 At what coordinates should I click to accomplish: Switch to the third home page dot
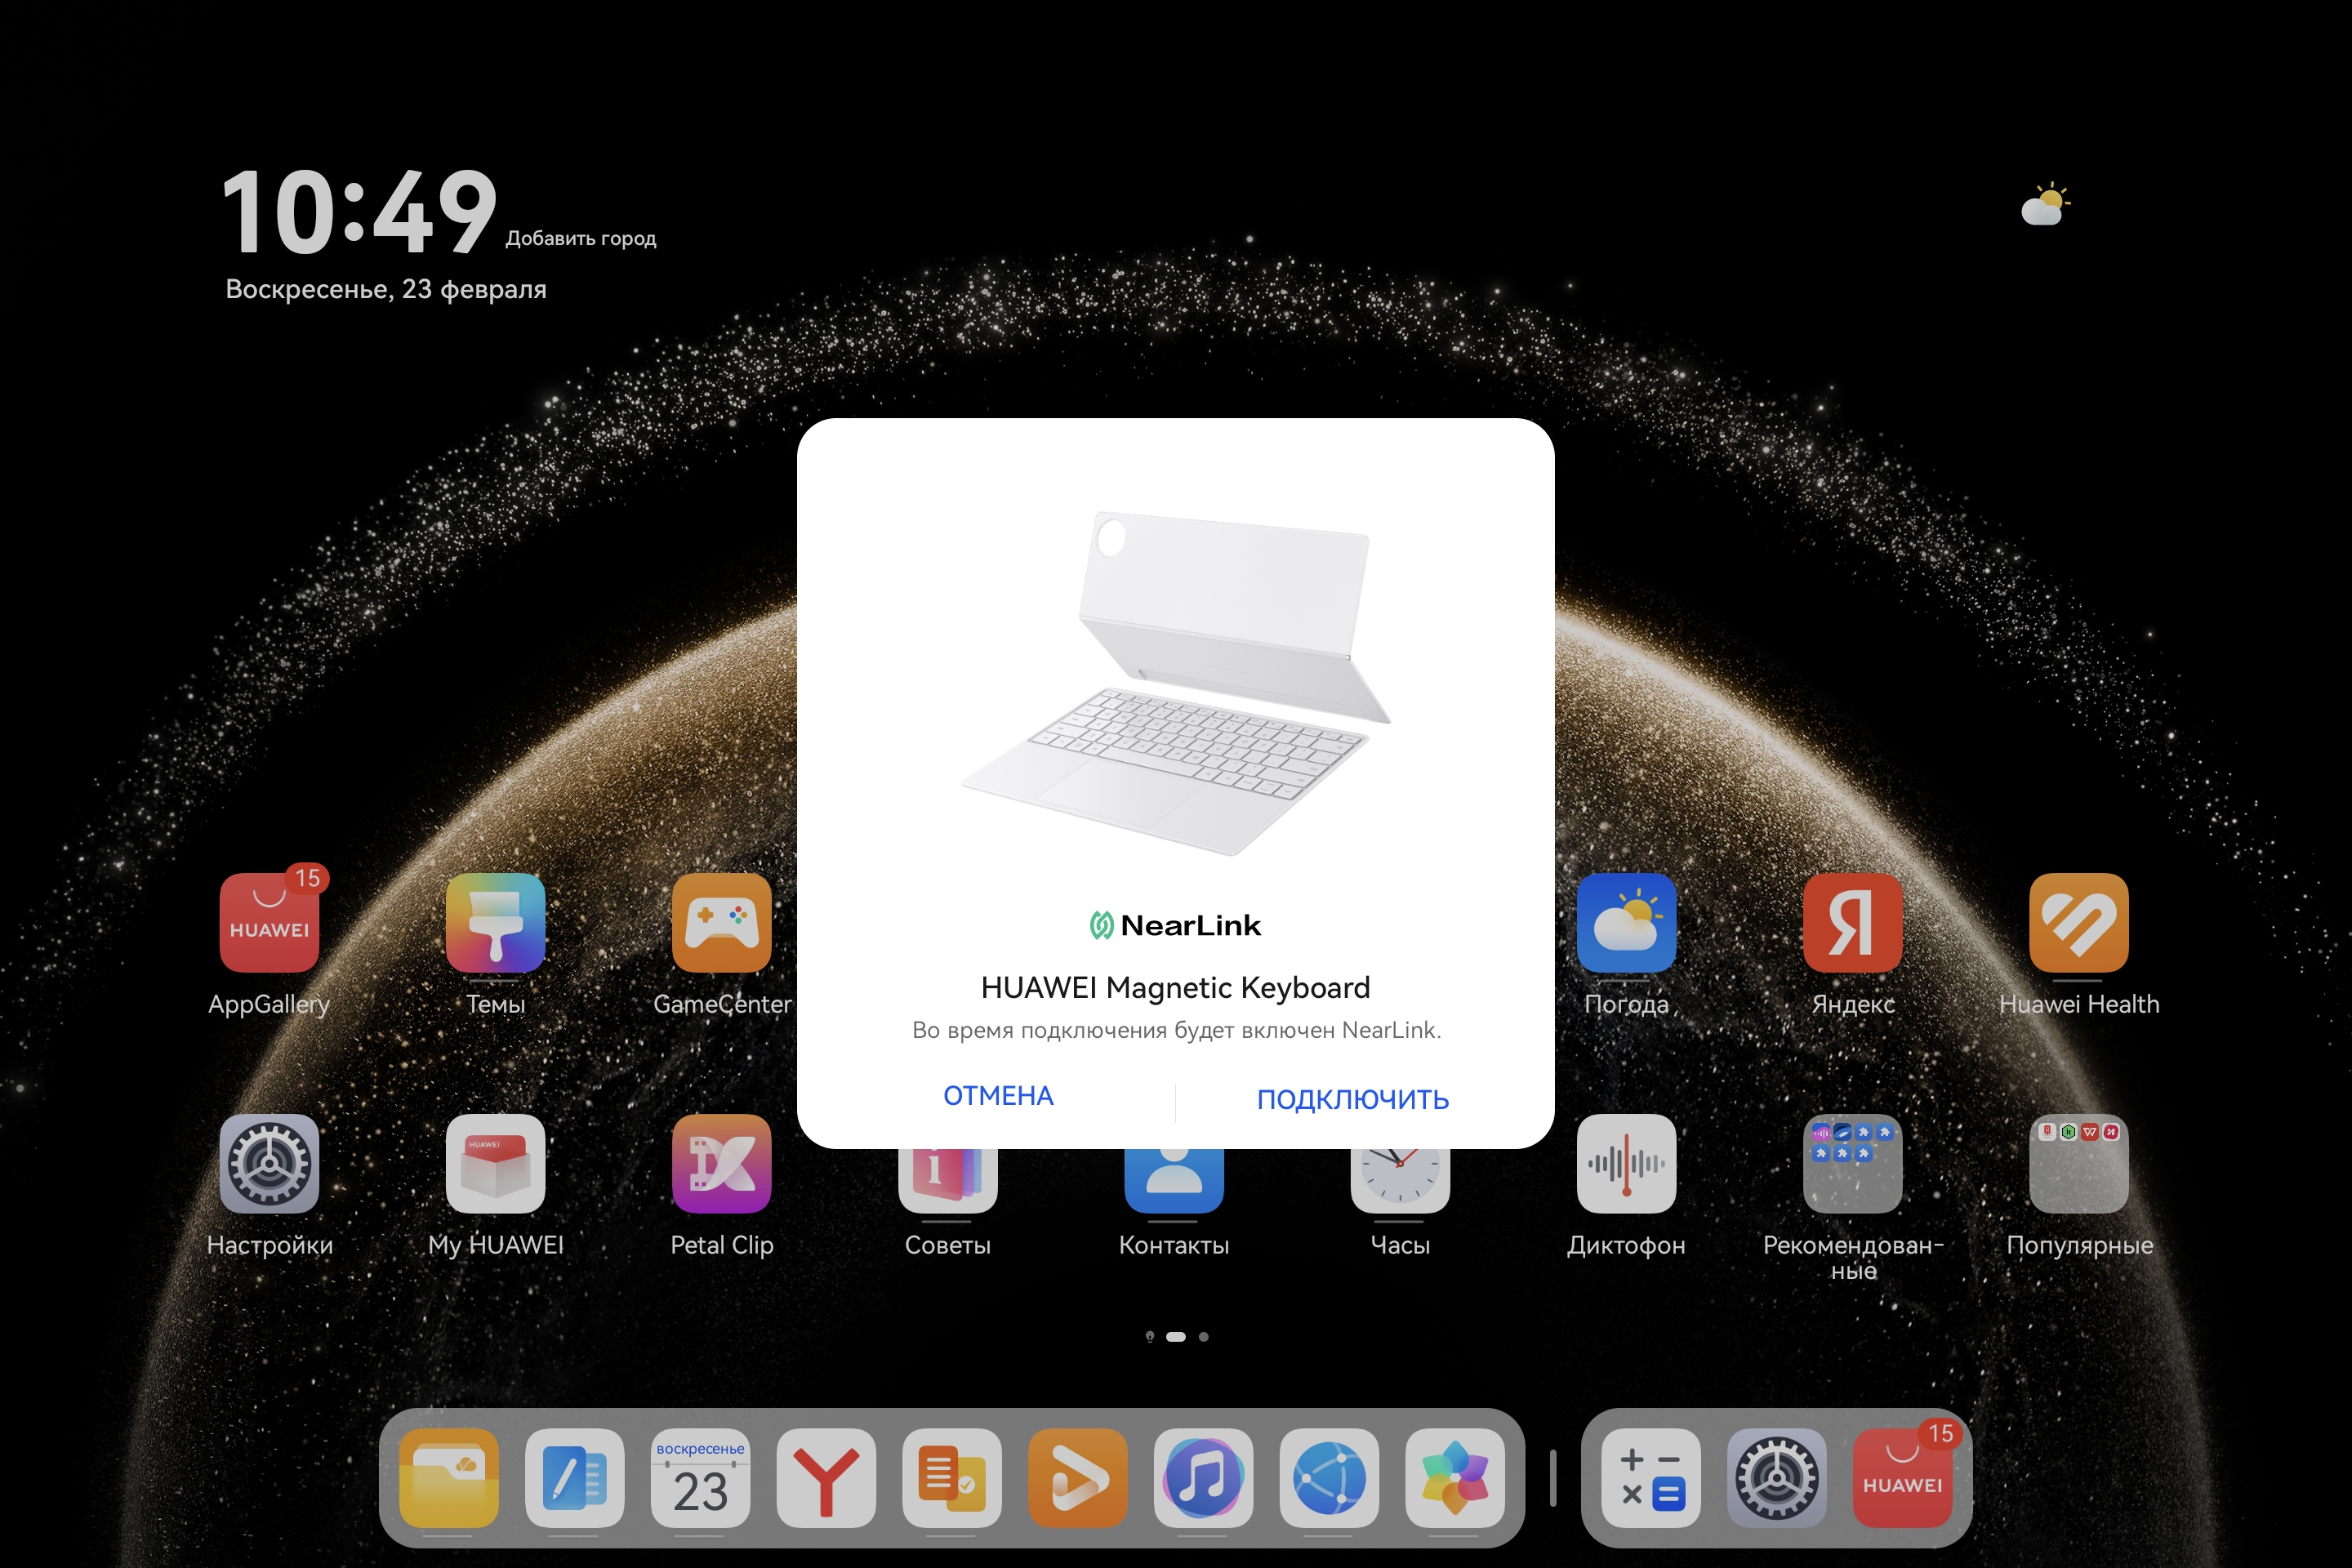click(x=1204, y=1337)
